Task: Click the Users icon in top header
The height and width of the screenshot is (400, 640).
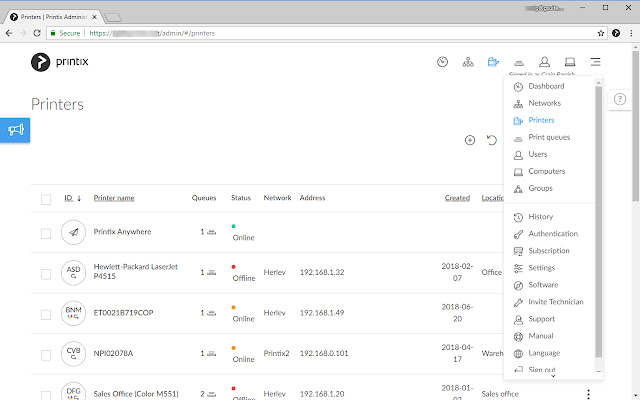Action: [544, 62]
